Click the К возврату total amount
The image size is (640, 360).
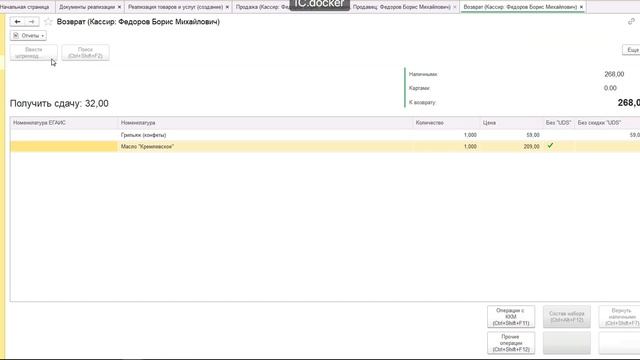coord(629,103)
